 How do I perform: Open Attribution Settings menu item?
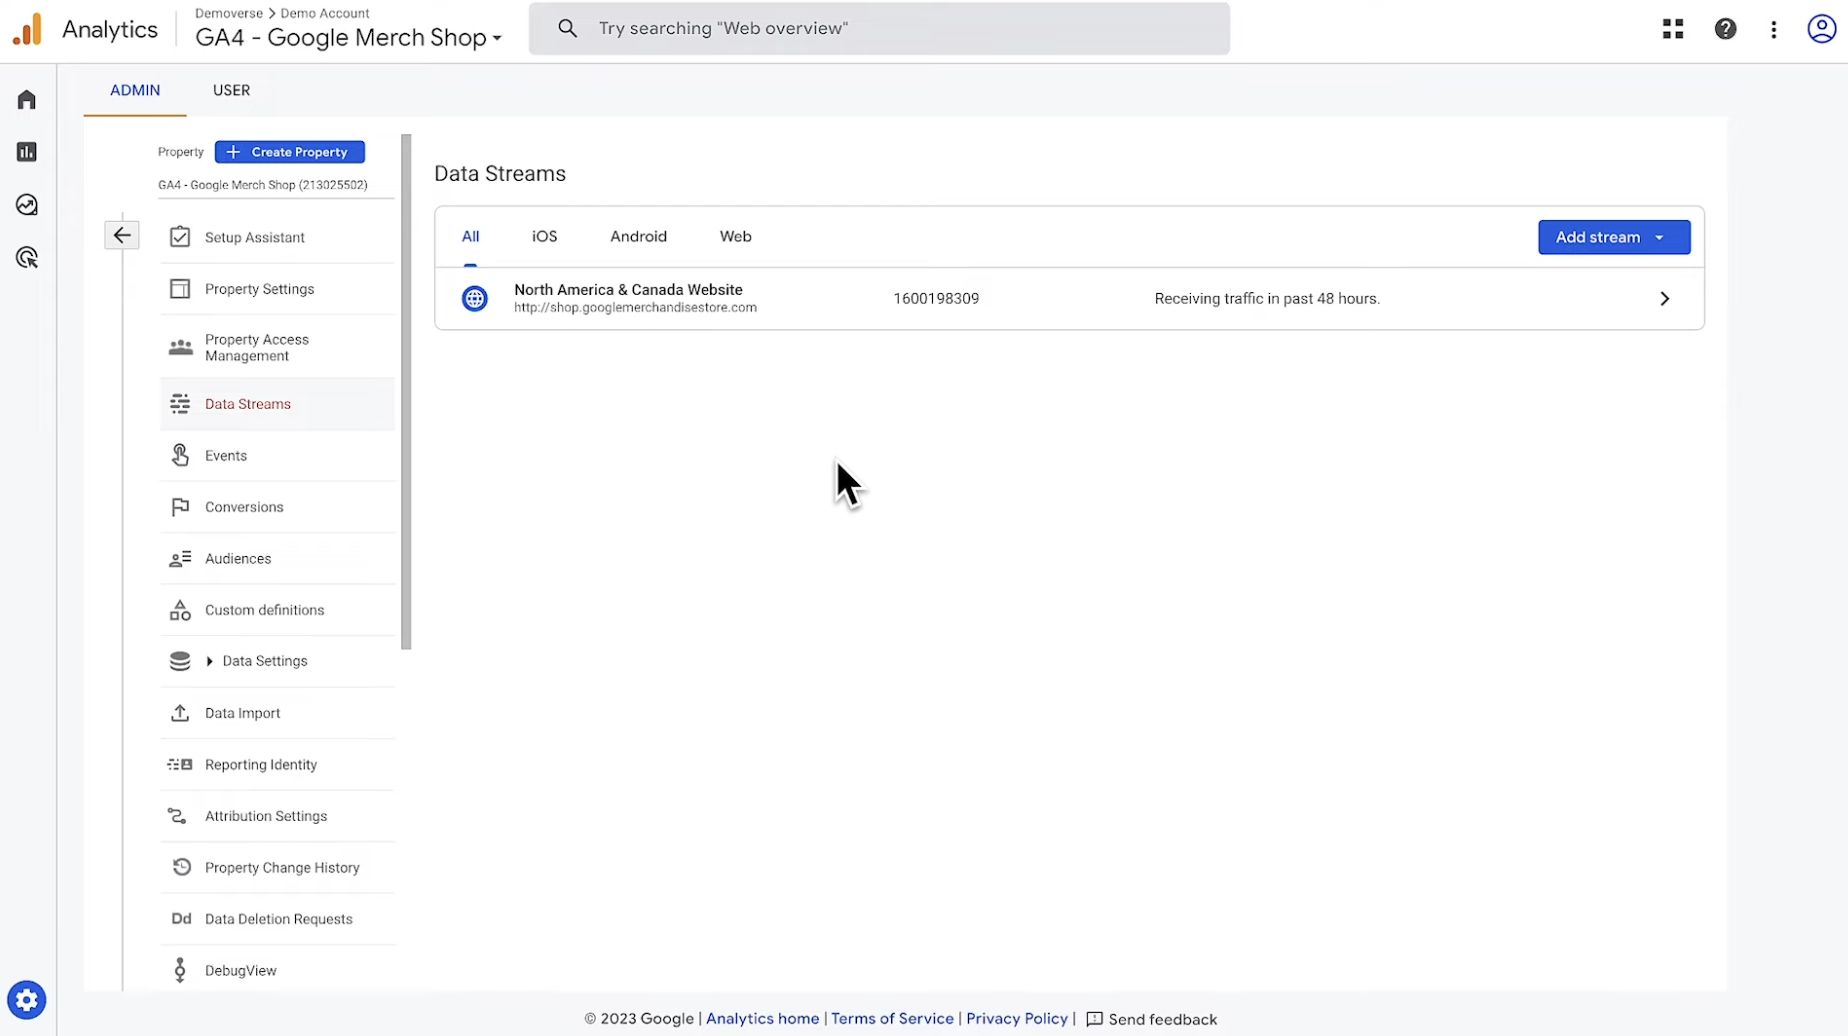click(x=277, y=816)
